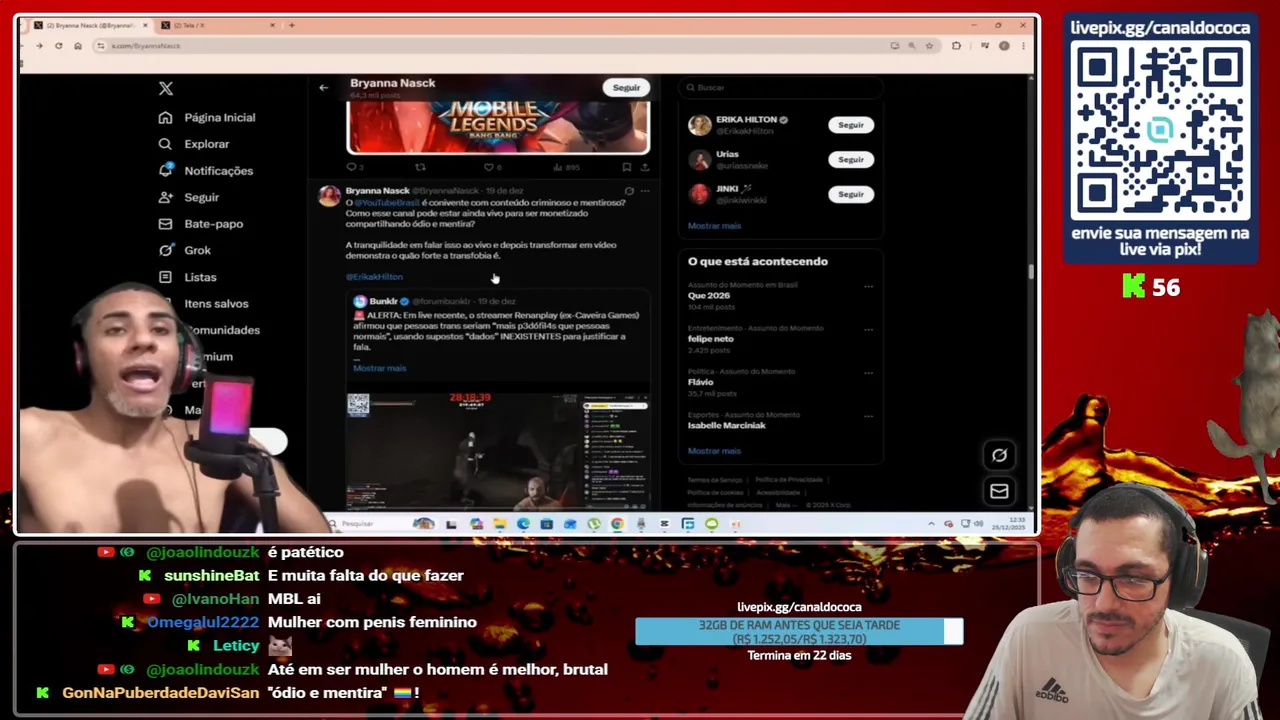Click the @ErikakHilton mention in the post
1280x720 pixels.
pyautogui.click(x=374, y=277)
